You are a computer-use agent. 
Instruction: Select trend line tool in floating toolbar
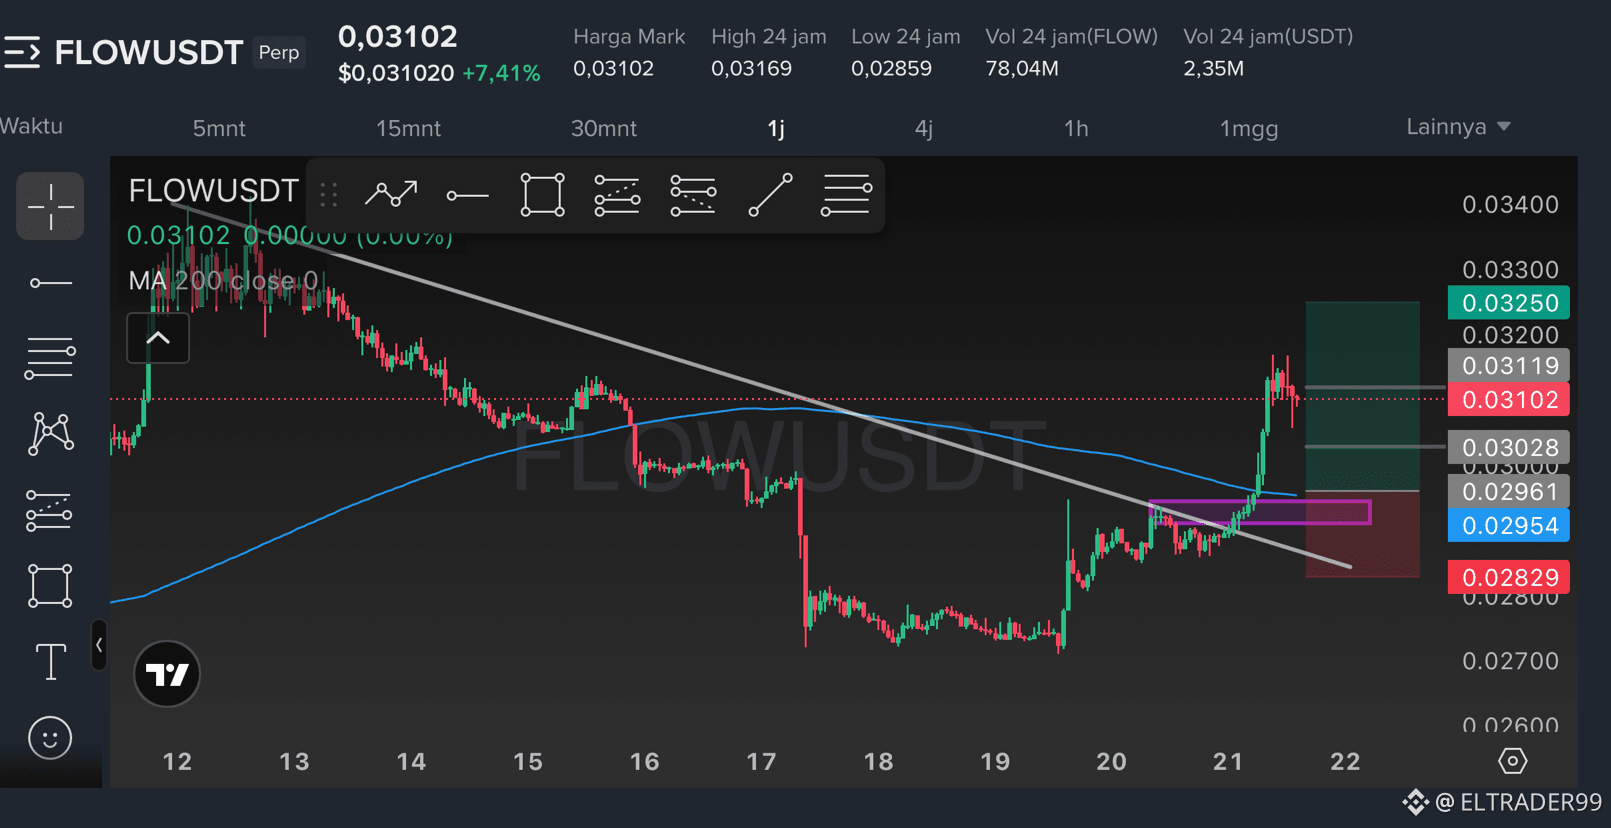point(770,195)
